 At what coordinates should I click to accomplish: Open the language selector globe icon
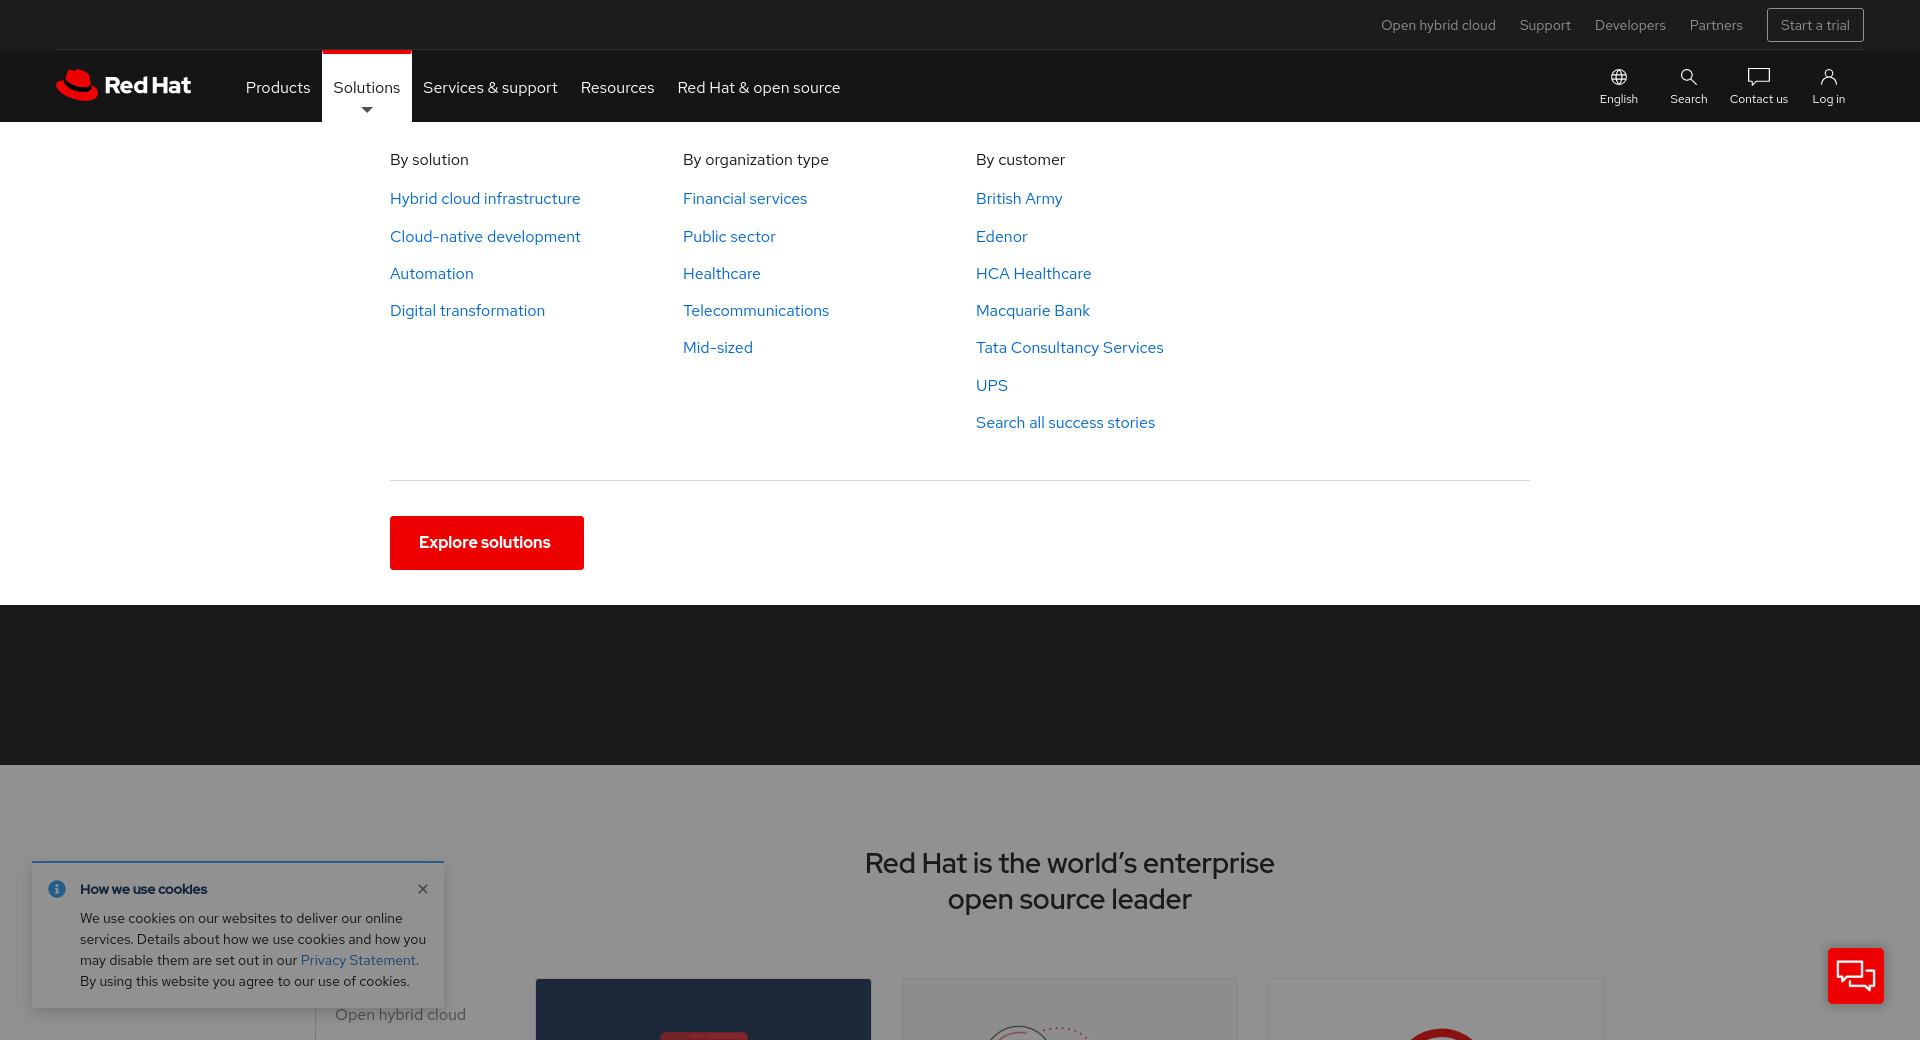pyautogui.click(x=1618, y=78)
